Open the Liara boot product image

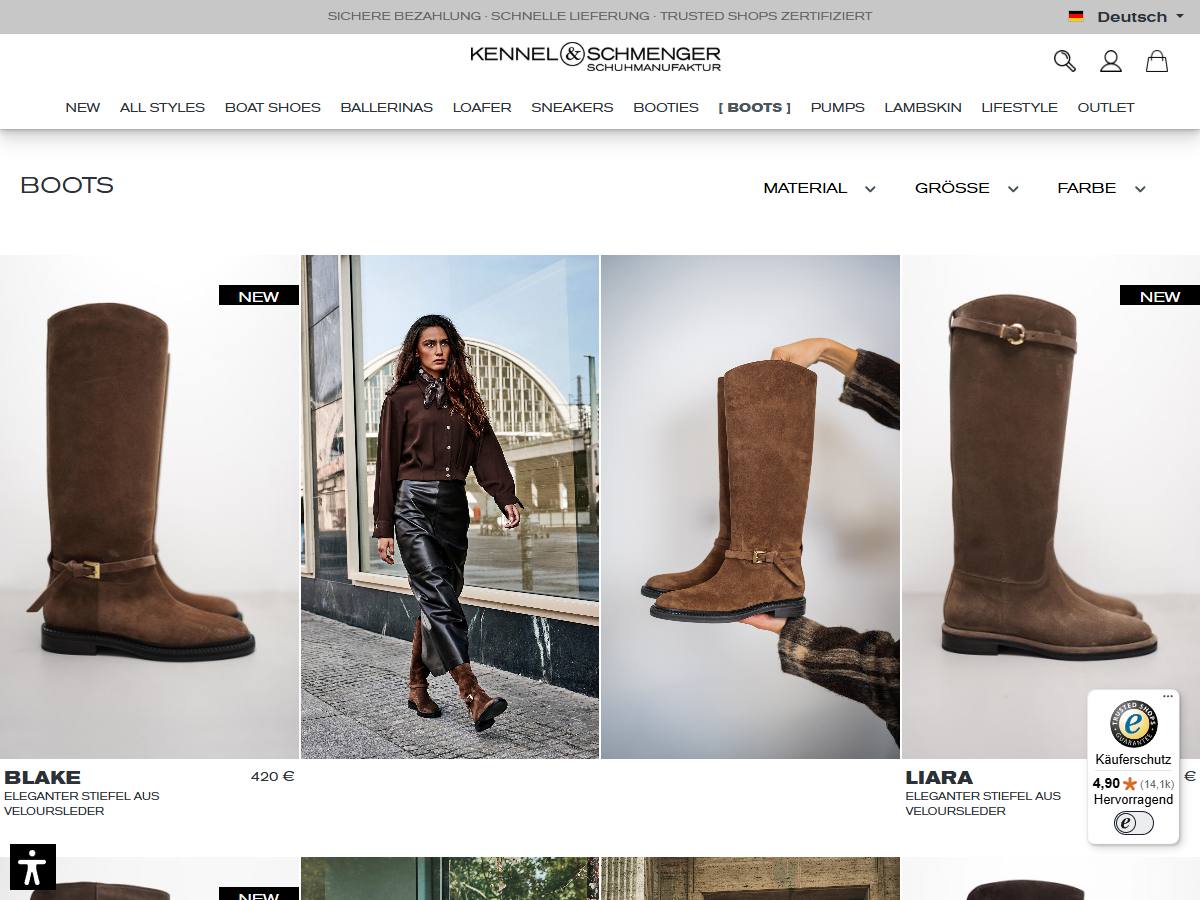coord(1050,507)
